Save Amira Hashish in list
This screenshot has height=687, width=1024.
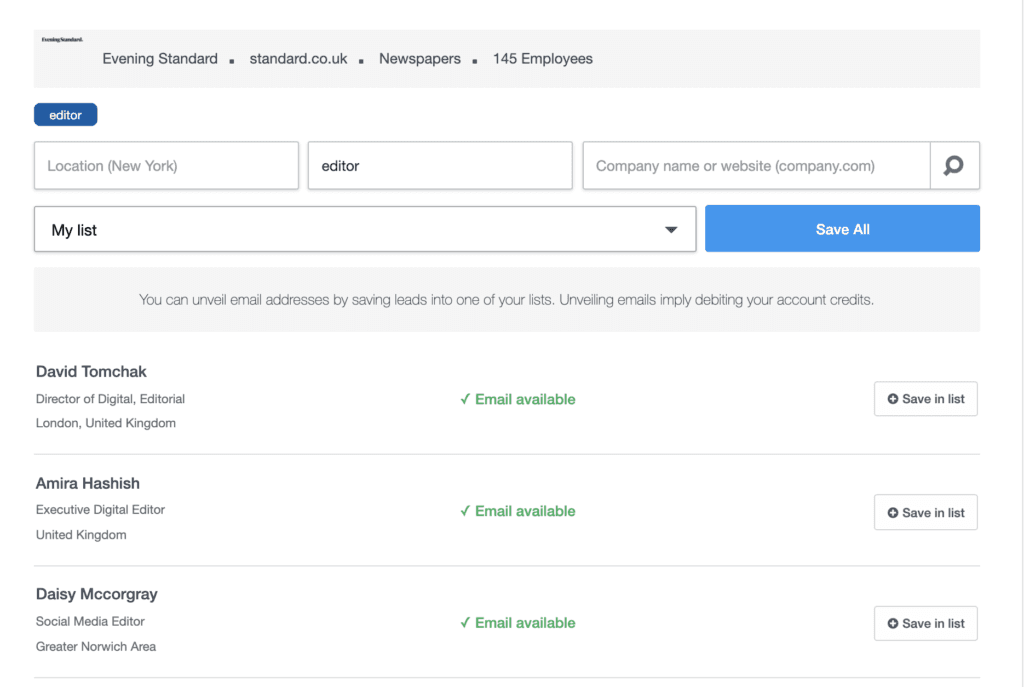[925, 513]
